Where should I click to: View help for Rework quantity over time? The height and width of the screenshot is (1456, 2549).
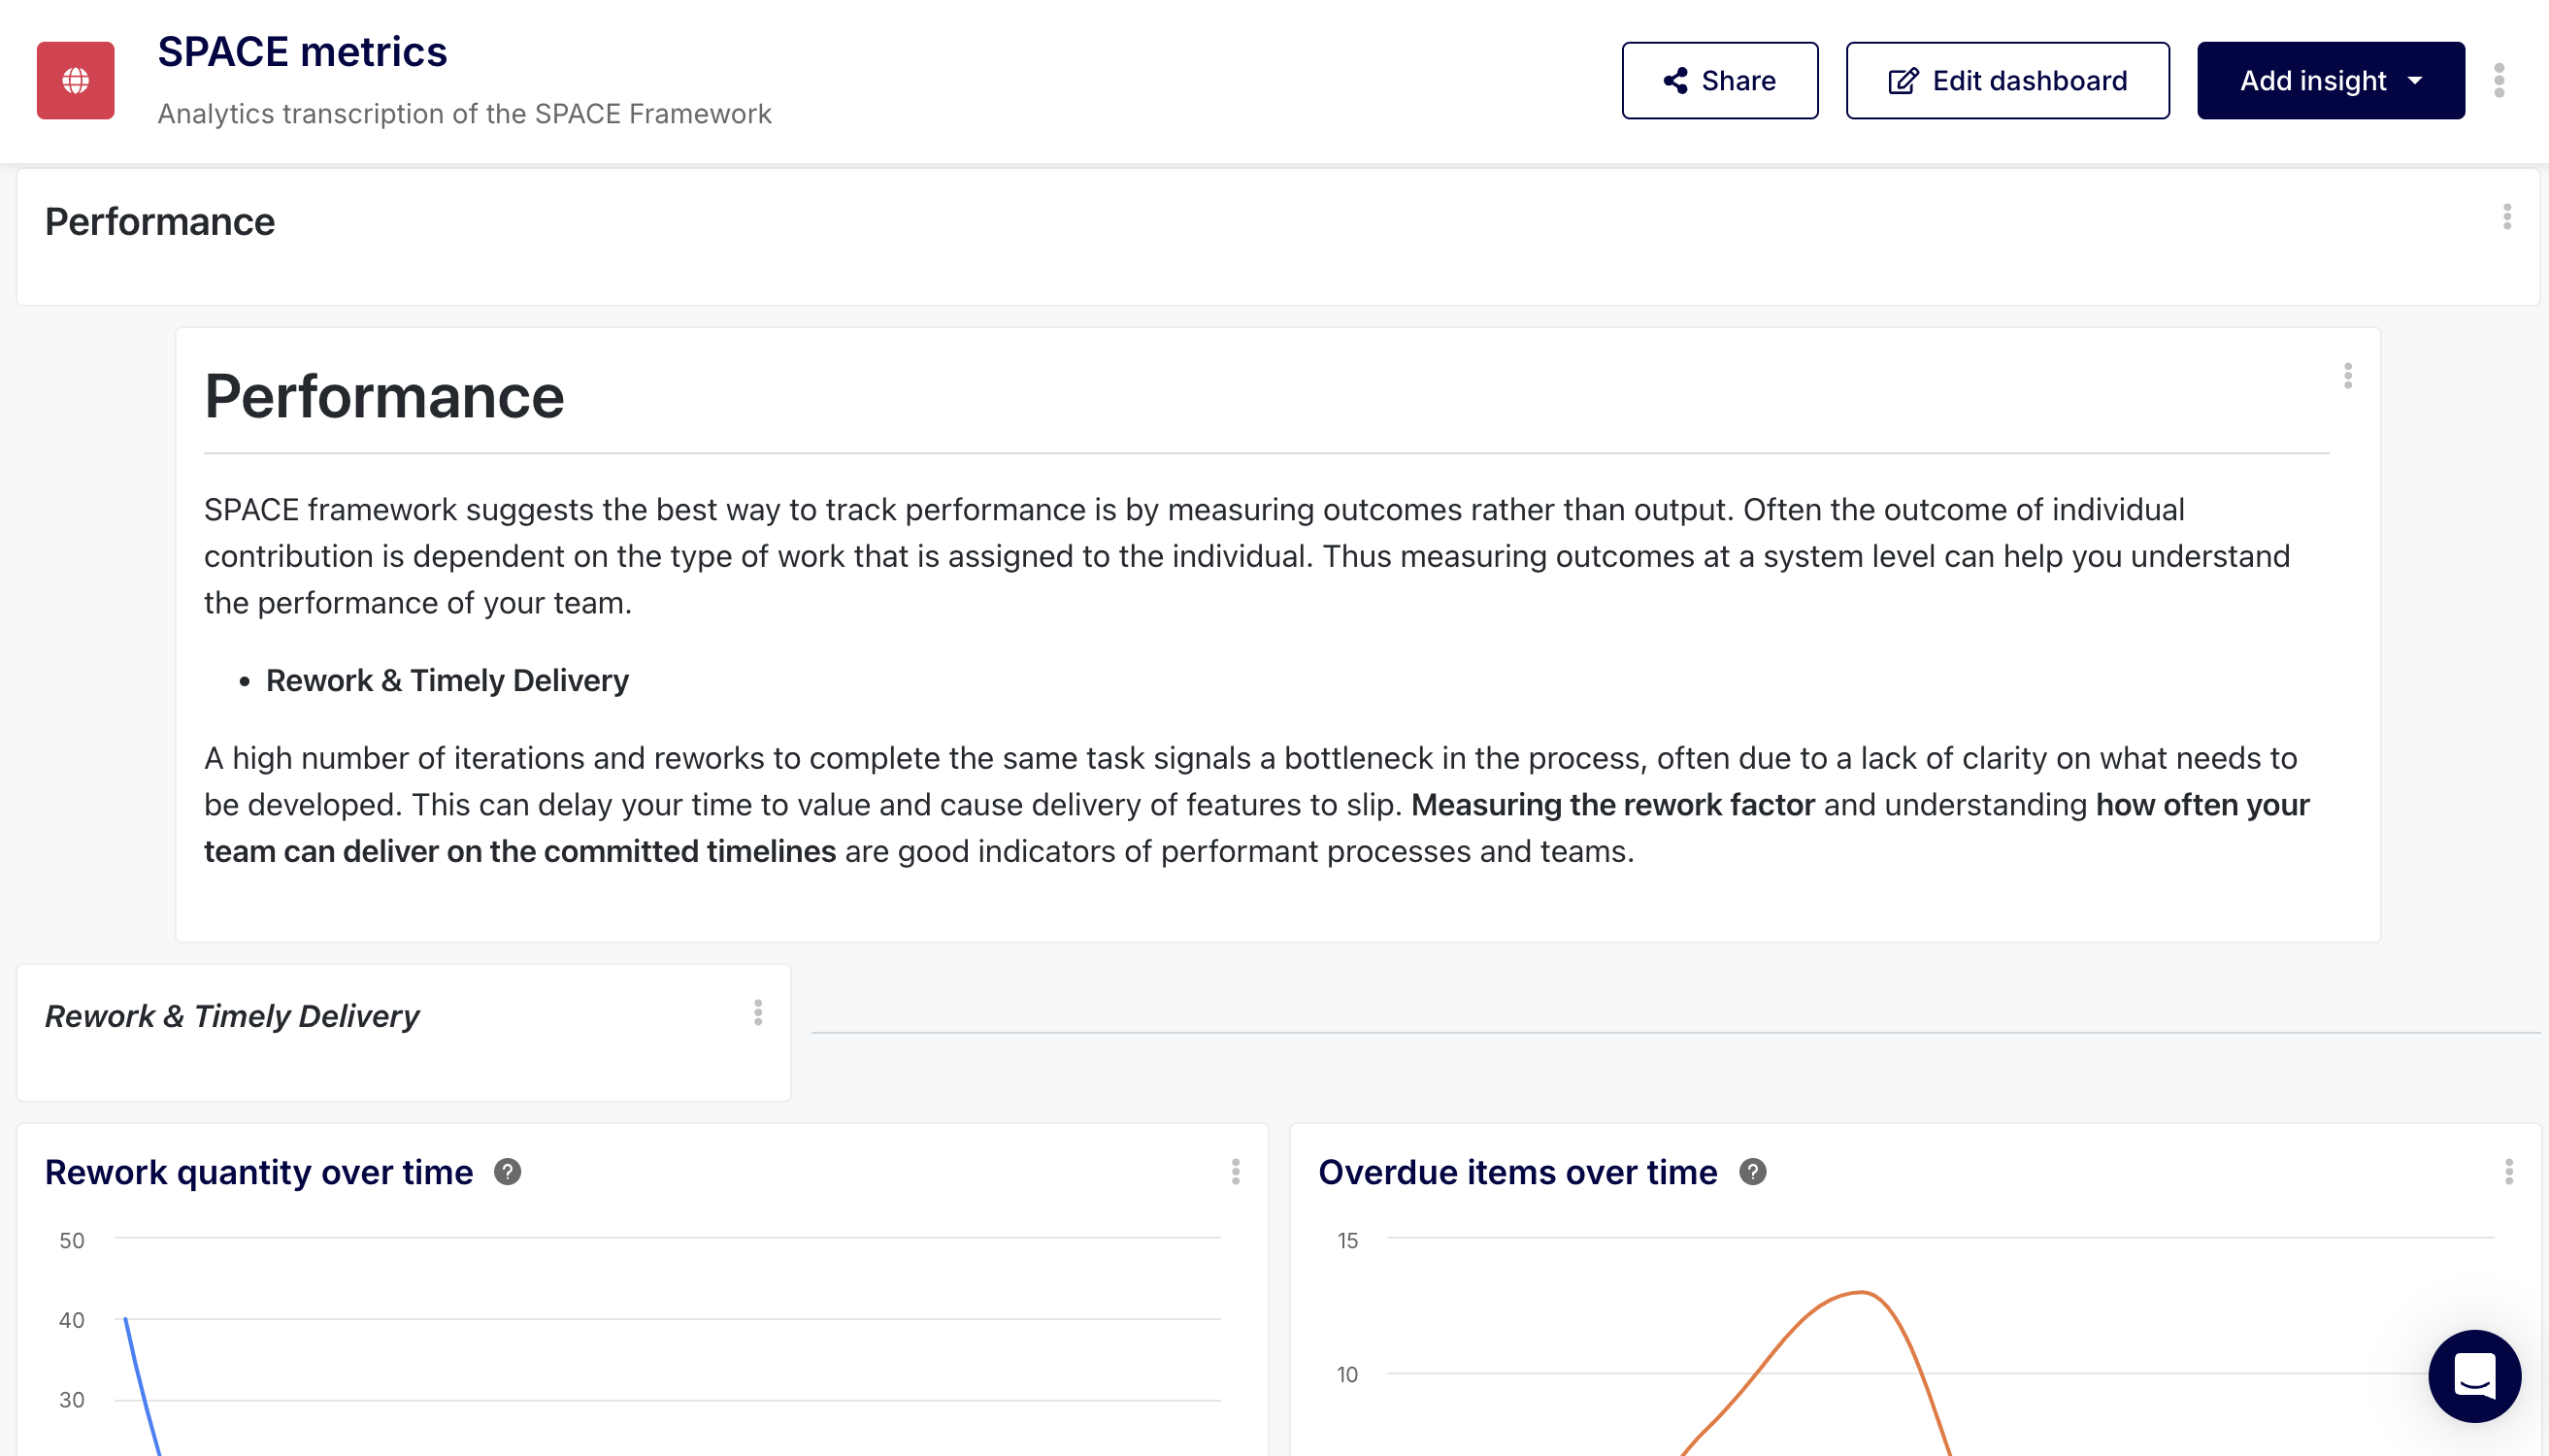pyautogui.click(x=508, y=1172)
